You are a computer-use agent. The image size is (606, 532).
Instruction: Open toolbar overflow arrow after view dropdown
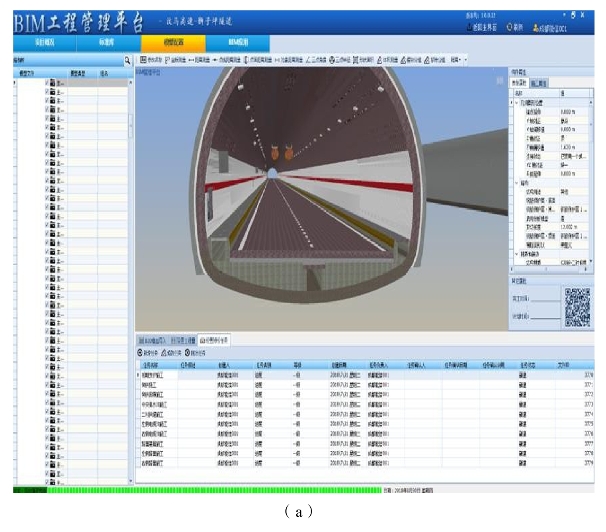tap(465, 60)
